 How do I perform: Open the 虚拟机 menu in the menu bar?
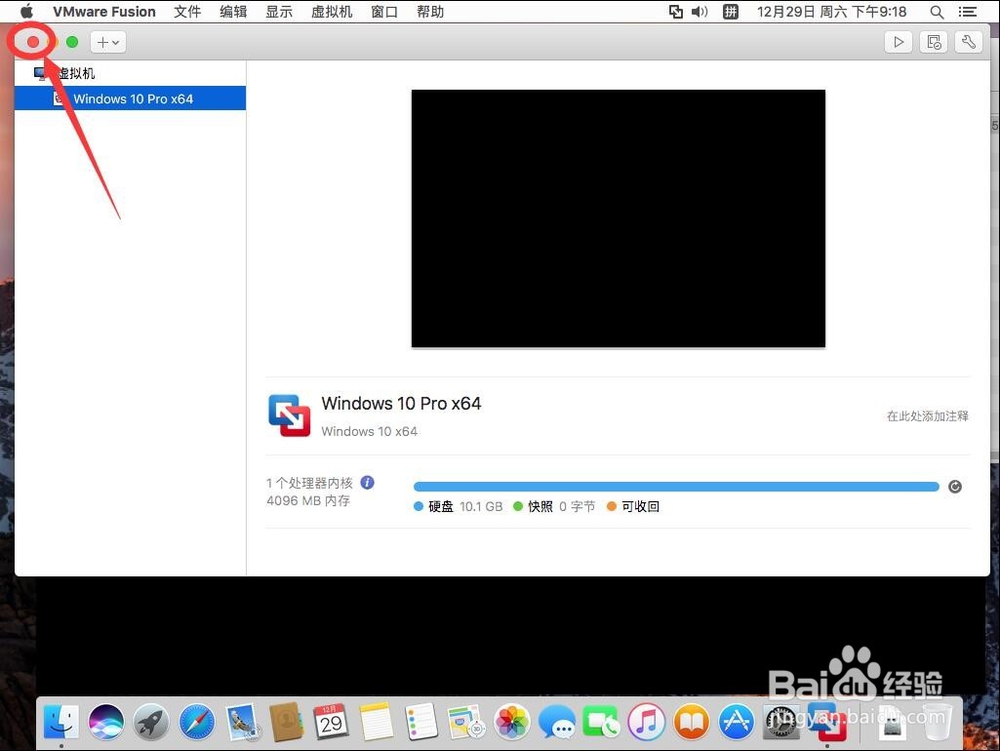tap(332, 11)
